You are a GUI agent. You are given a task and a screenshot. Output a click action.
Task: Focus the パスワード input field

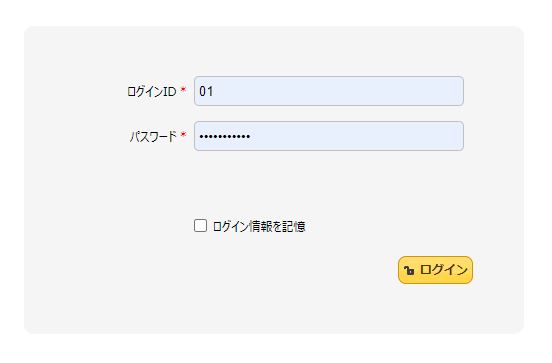(328, 136)
